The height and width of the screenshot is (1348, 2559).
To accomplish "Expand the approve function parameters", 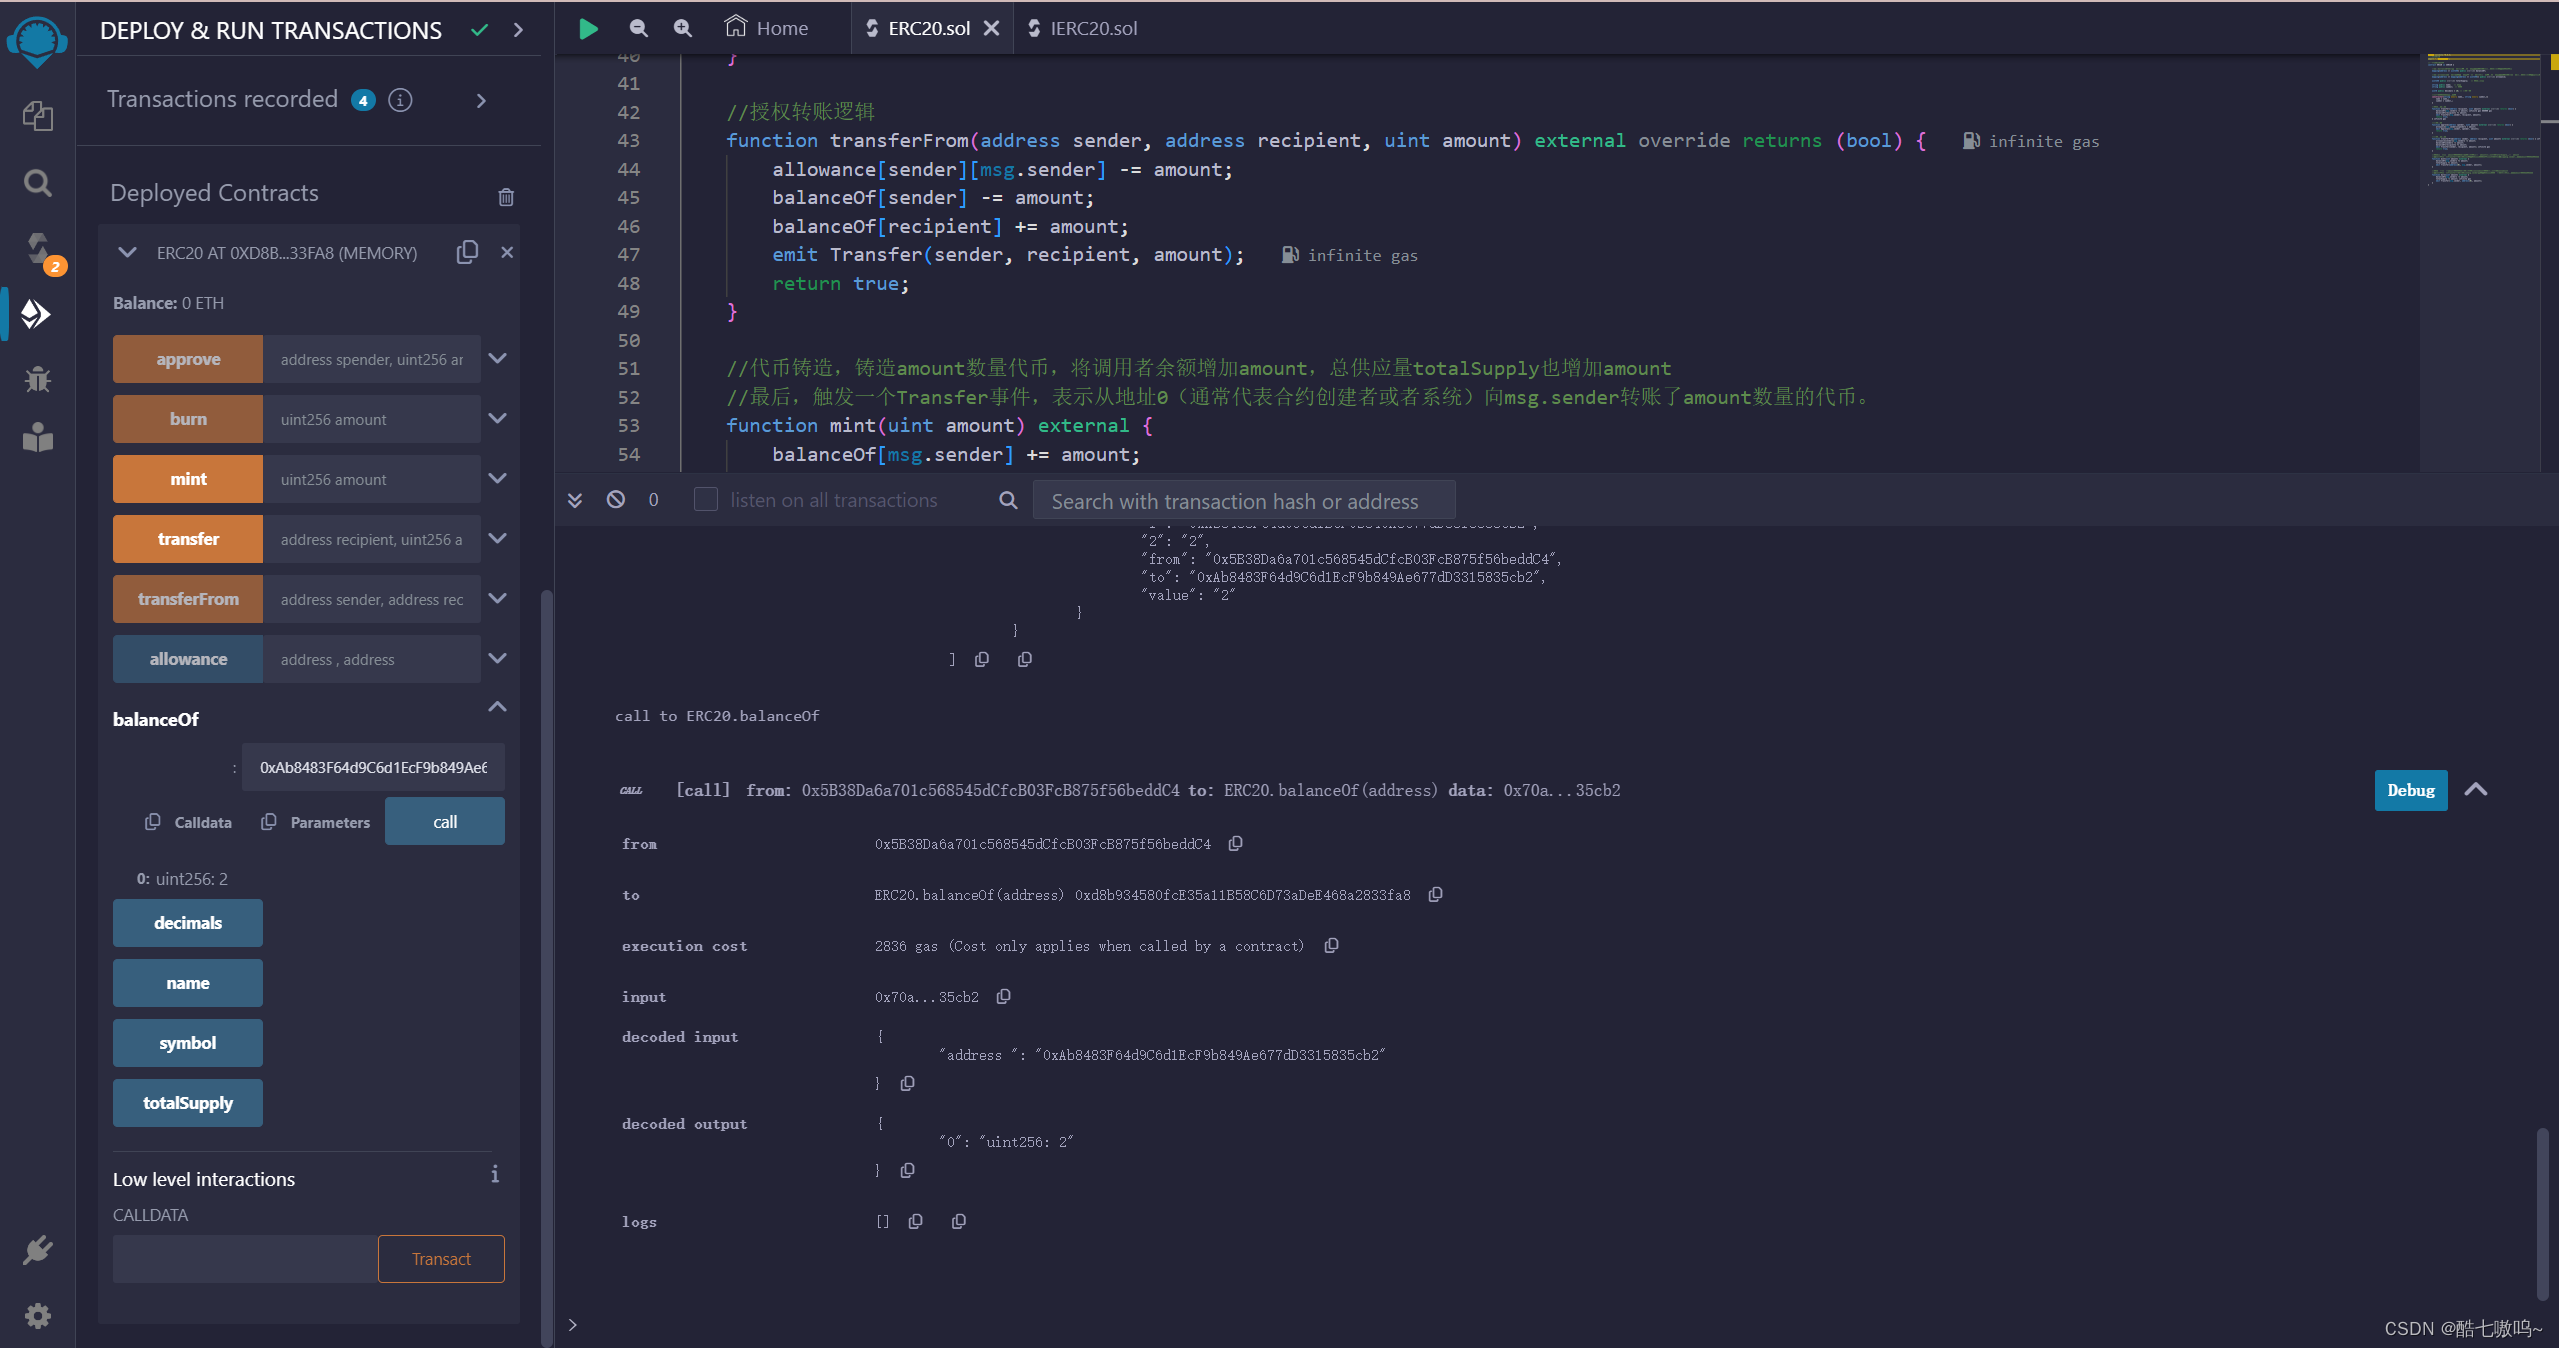I will click(x=497, y=358).
